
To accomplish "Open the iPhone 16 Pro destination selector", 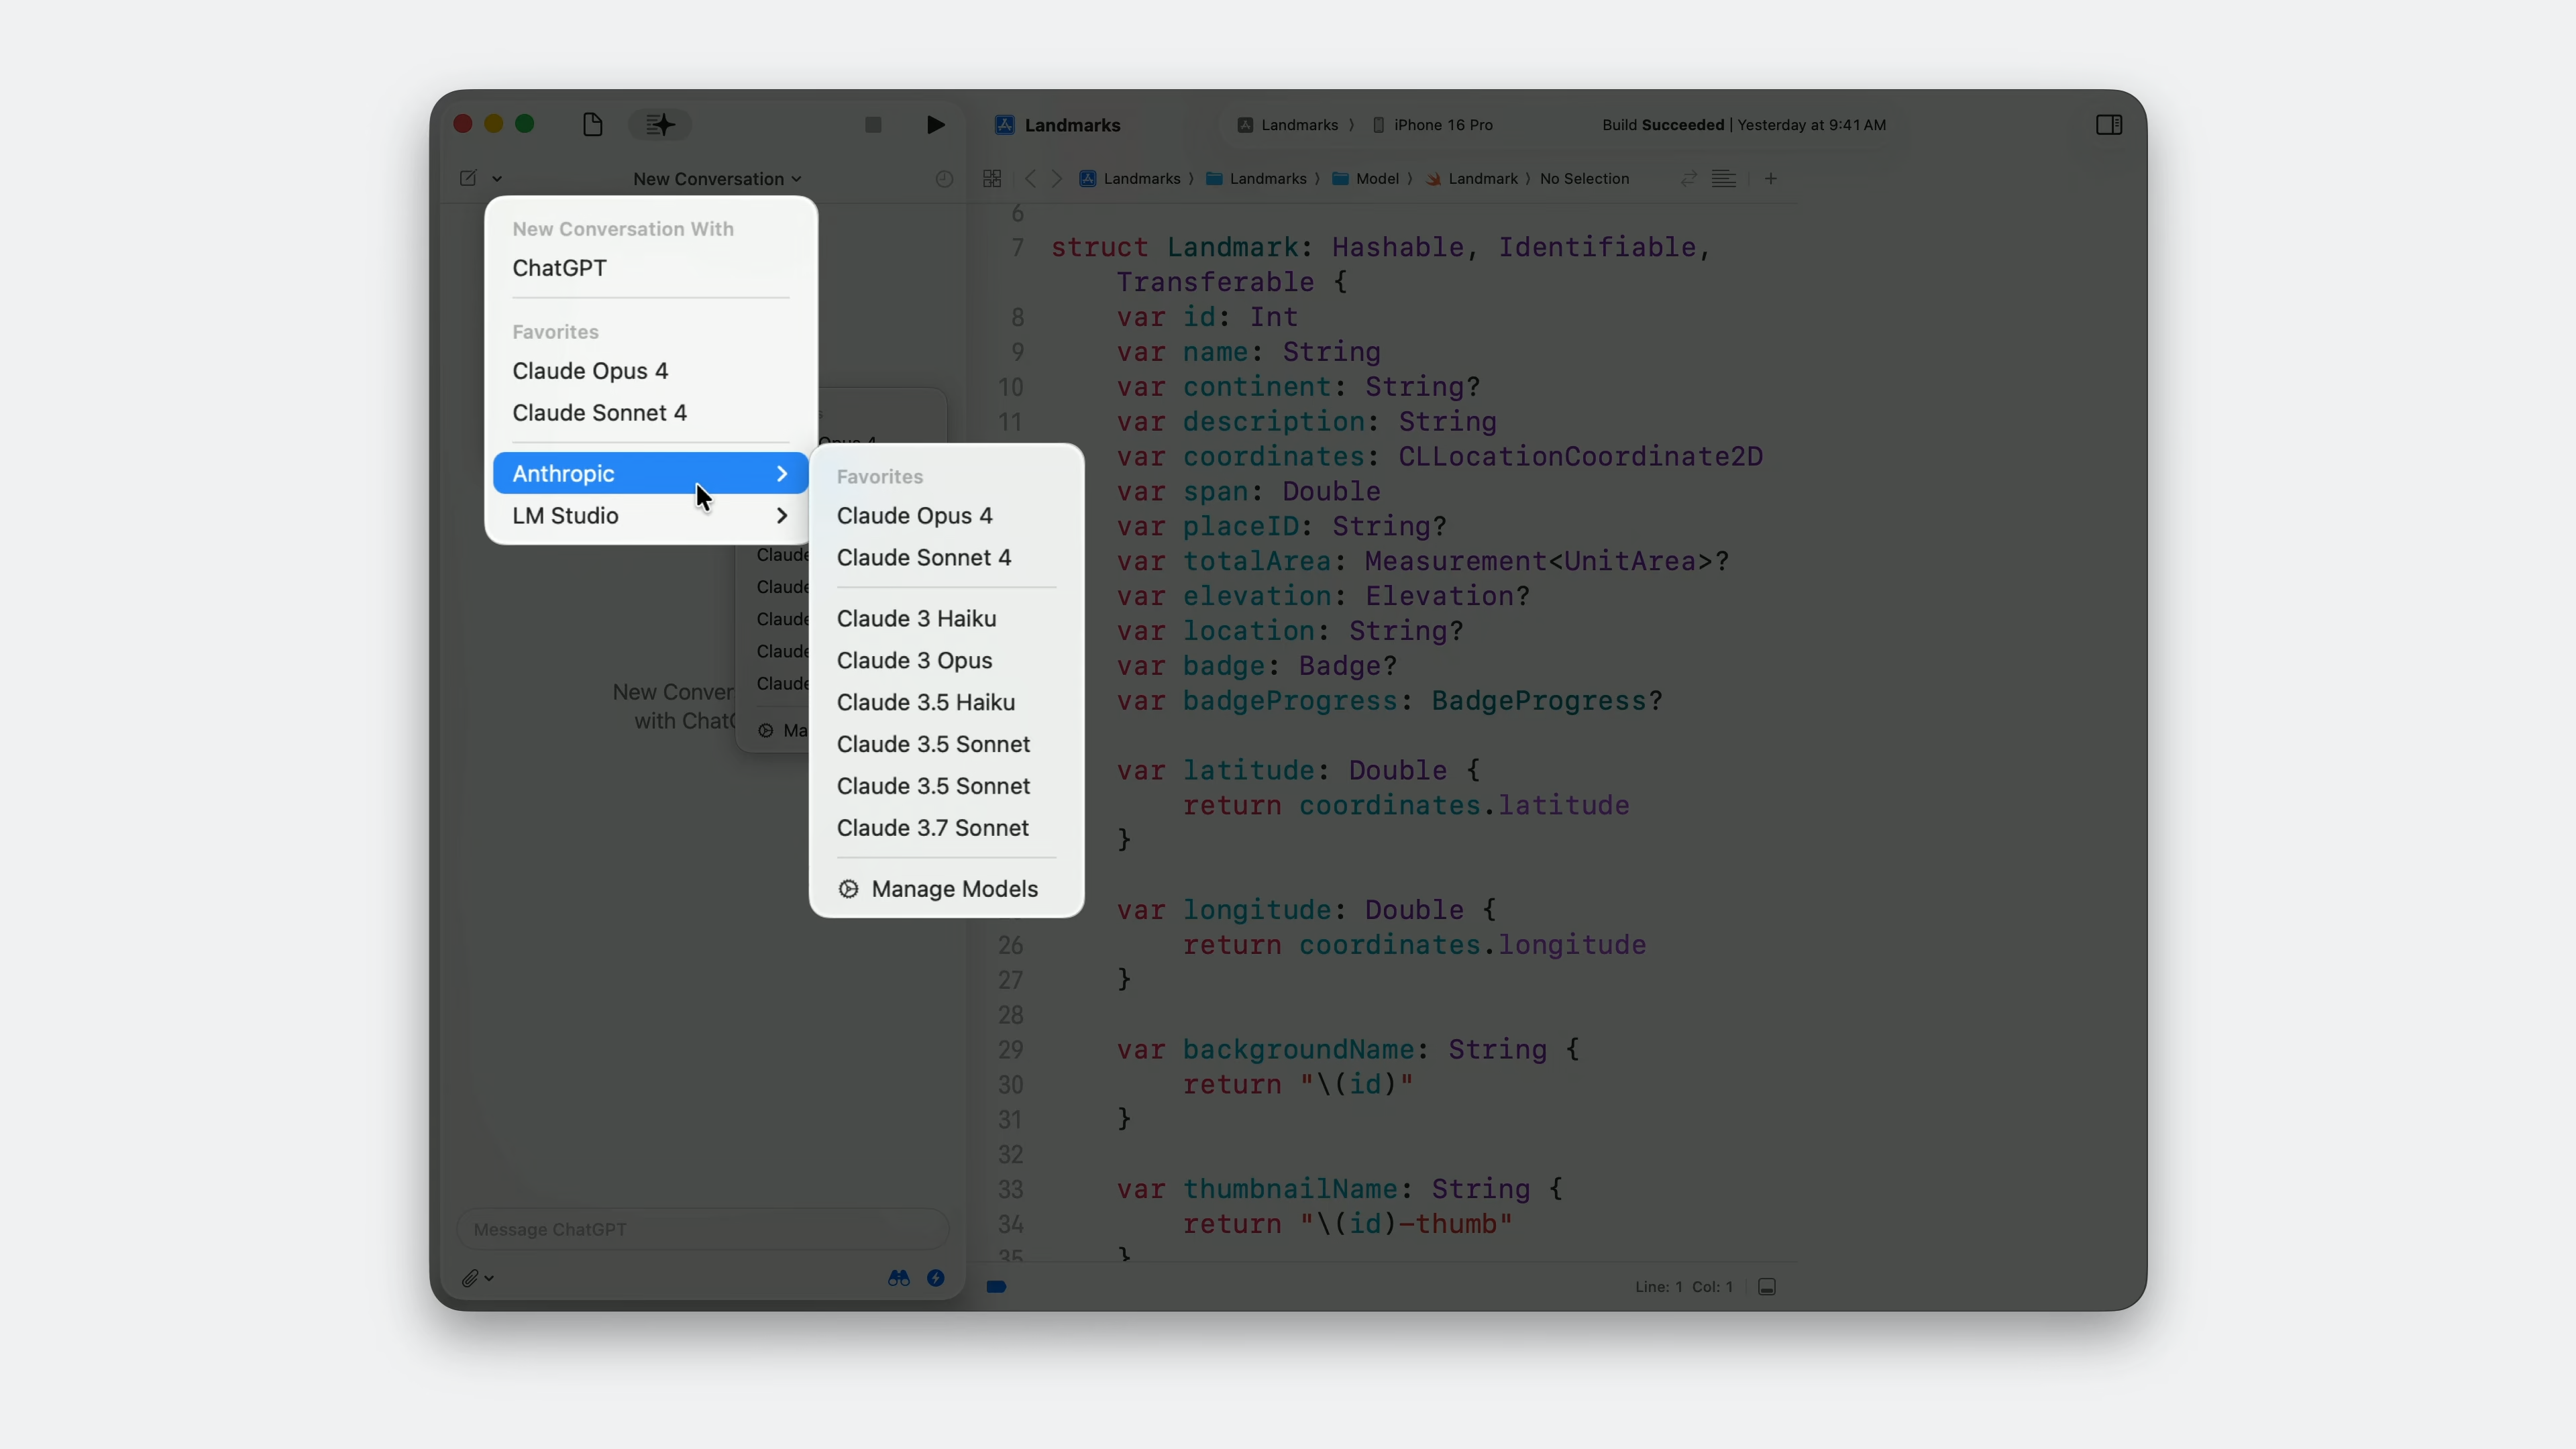I will coord(1442,125).
